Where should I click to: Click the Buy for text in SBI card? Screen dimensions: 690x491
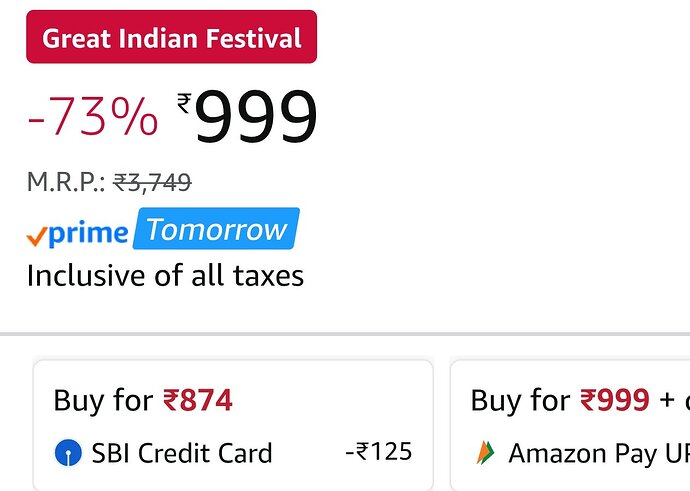click(103, 401)
